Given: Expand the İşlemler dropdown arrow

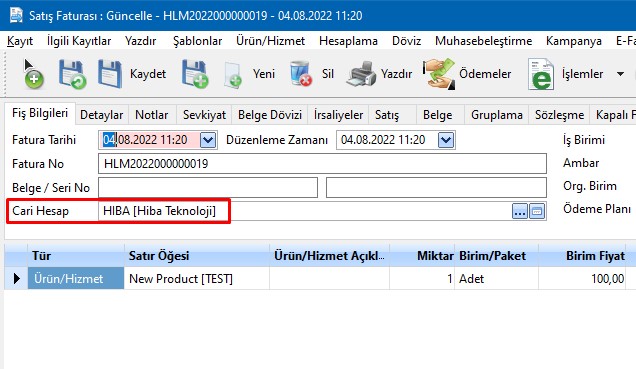Looking at the screenshot, I should click(620, 74).
